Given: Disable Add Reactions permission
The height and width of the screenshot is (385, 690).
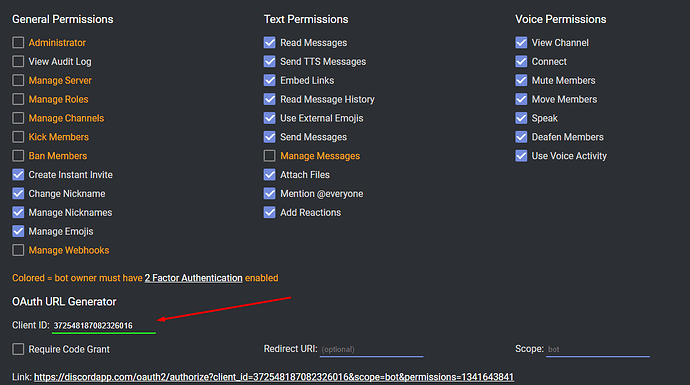Looking at the screenshot, I should tap(270, 213).
